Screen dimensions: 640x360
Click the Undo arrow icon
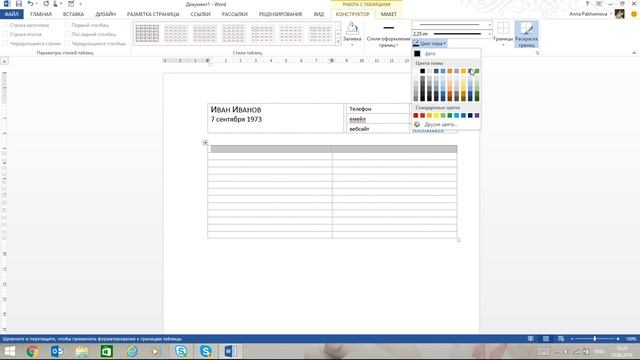(x=30, y=4)
